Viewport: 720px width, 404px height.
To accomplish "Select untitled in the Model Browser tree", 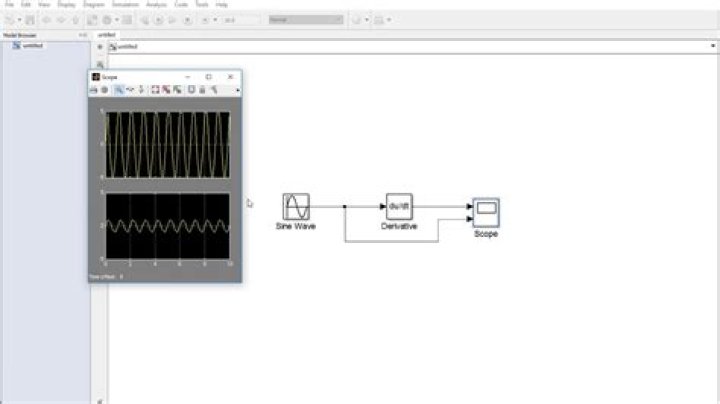I will 34,46.
